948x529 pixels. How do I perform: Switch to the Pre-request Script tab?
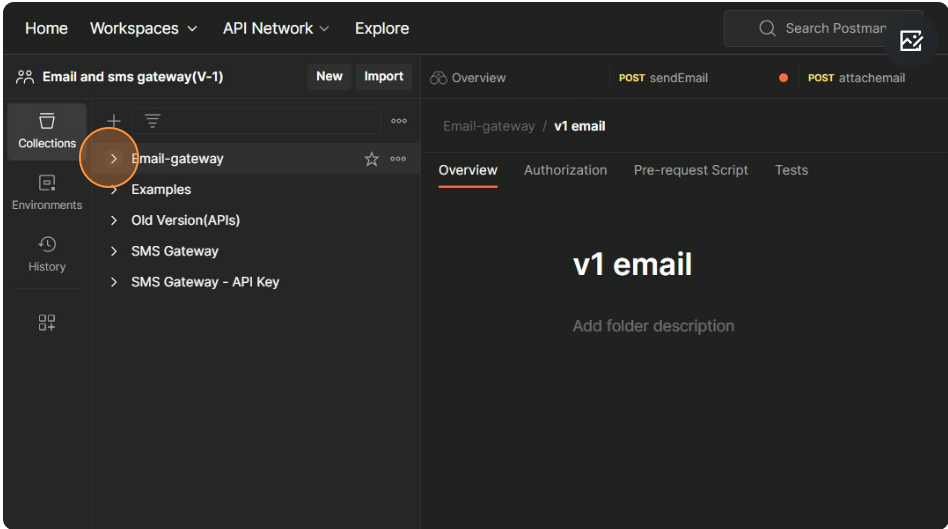[x=690, y=170]
